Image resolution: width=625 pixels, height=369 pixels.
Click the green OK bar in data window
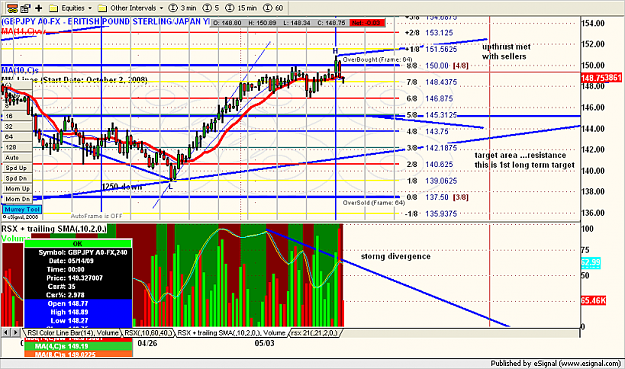click(x=78, y=243)
